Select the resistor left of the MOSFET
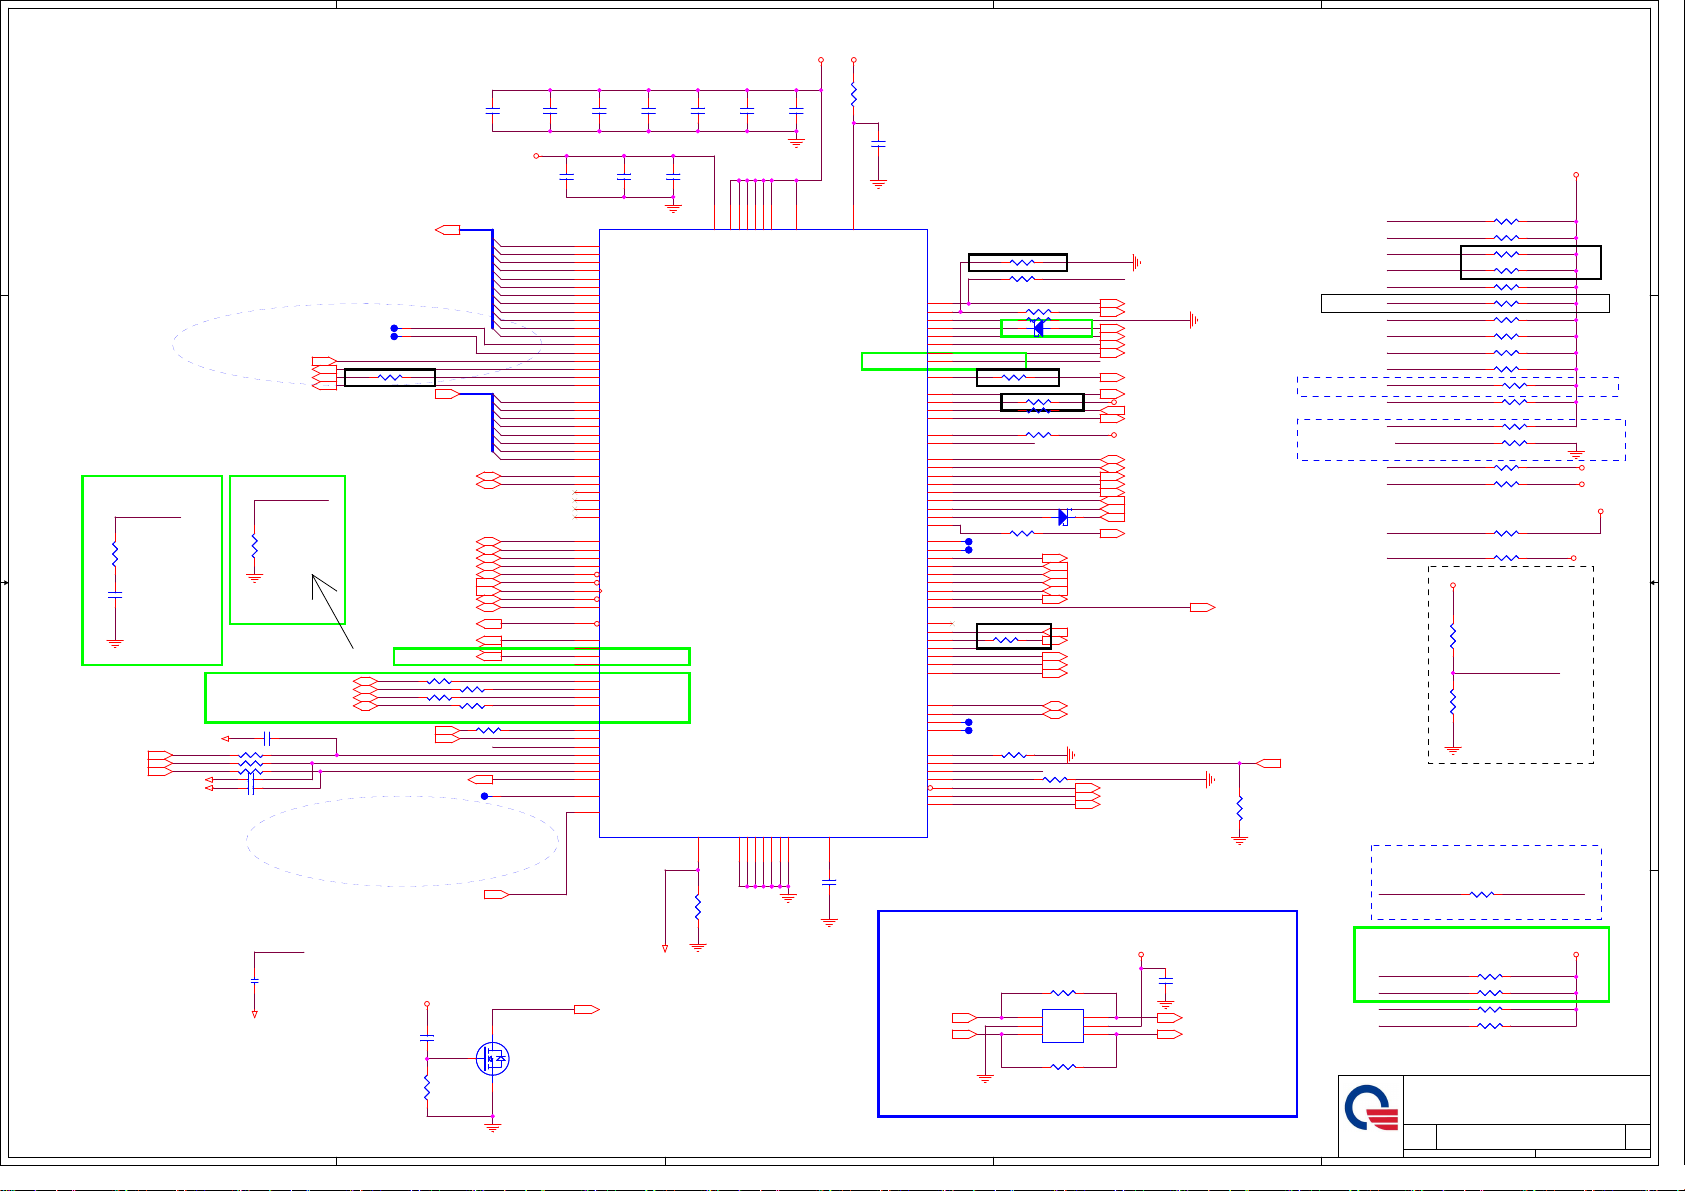The image size is (1685, 1191). coord(427,1088)
